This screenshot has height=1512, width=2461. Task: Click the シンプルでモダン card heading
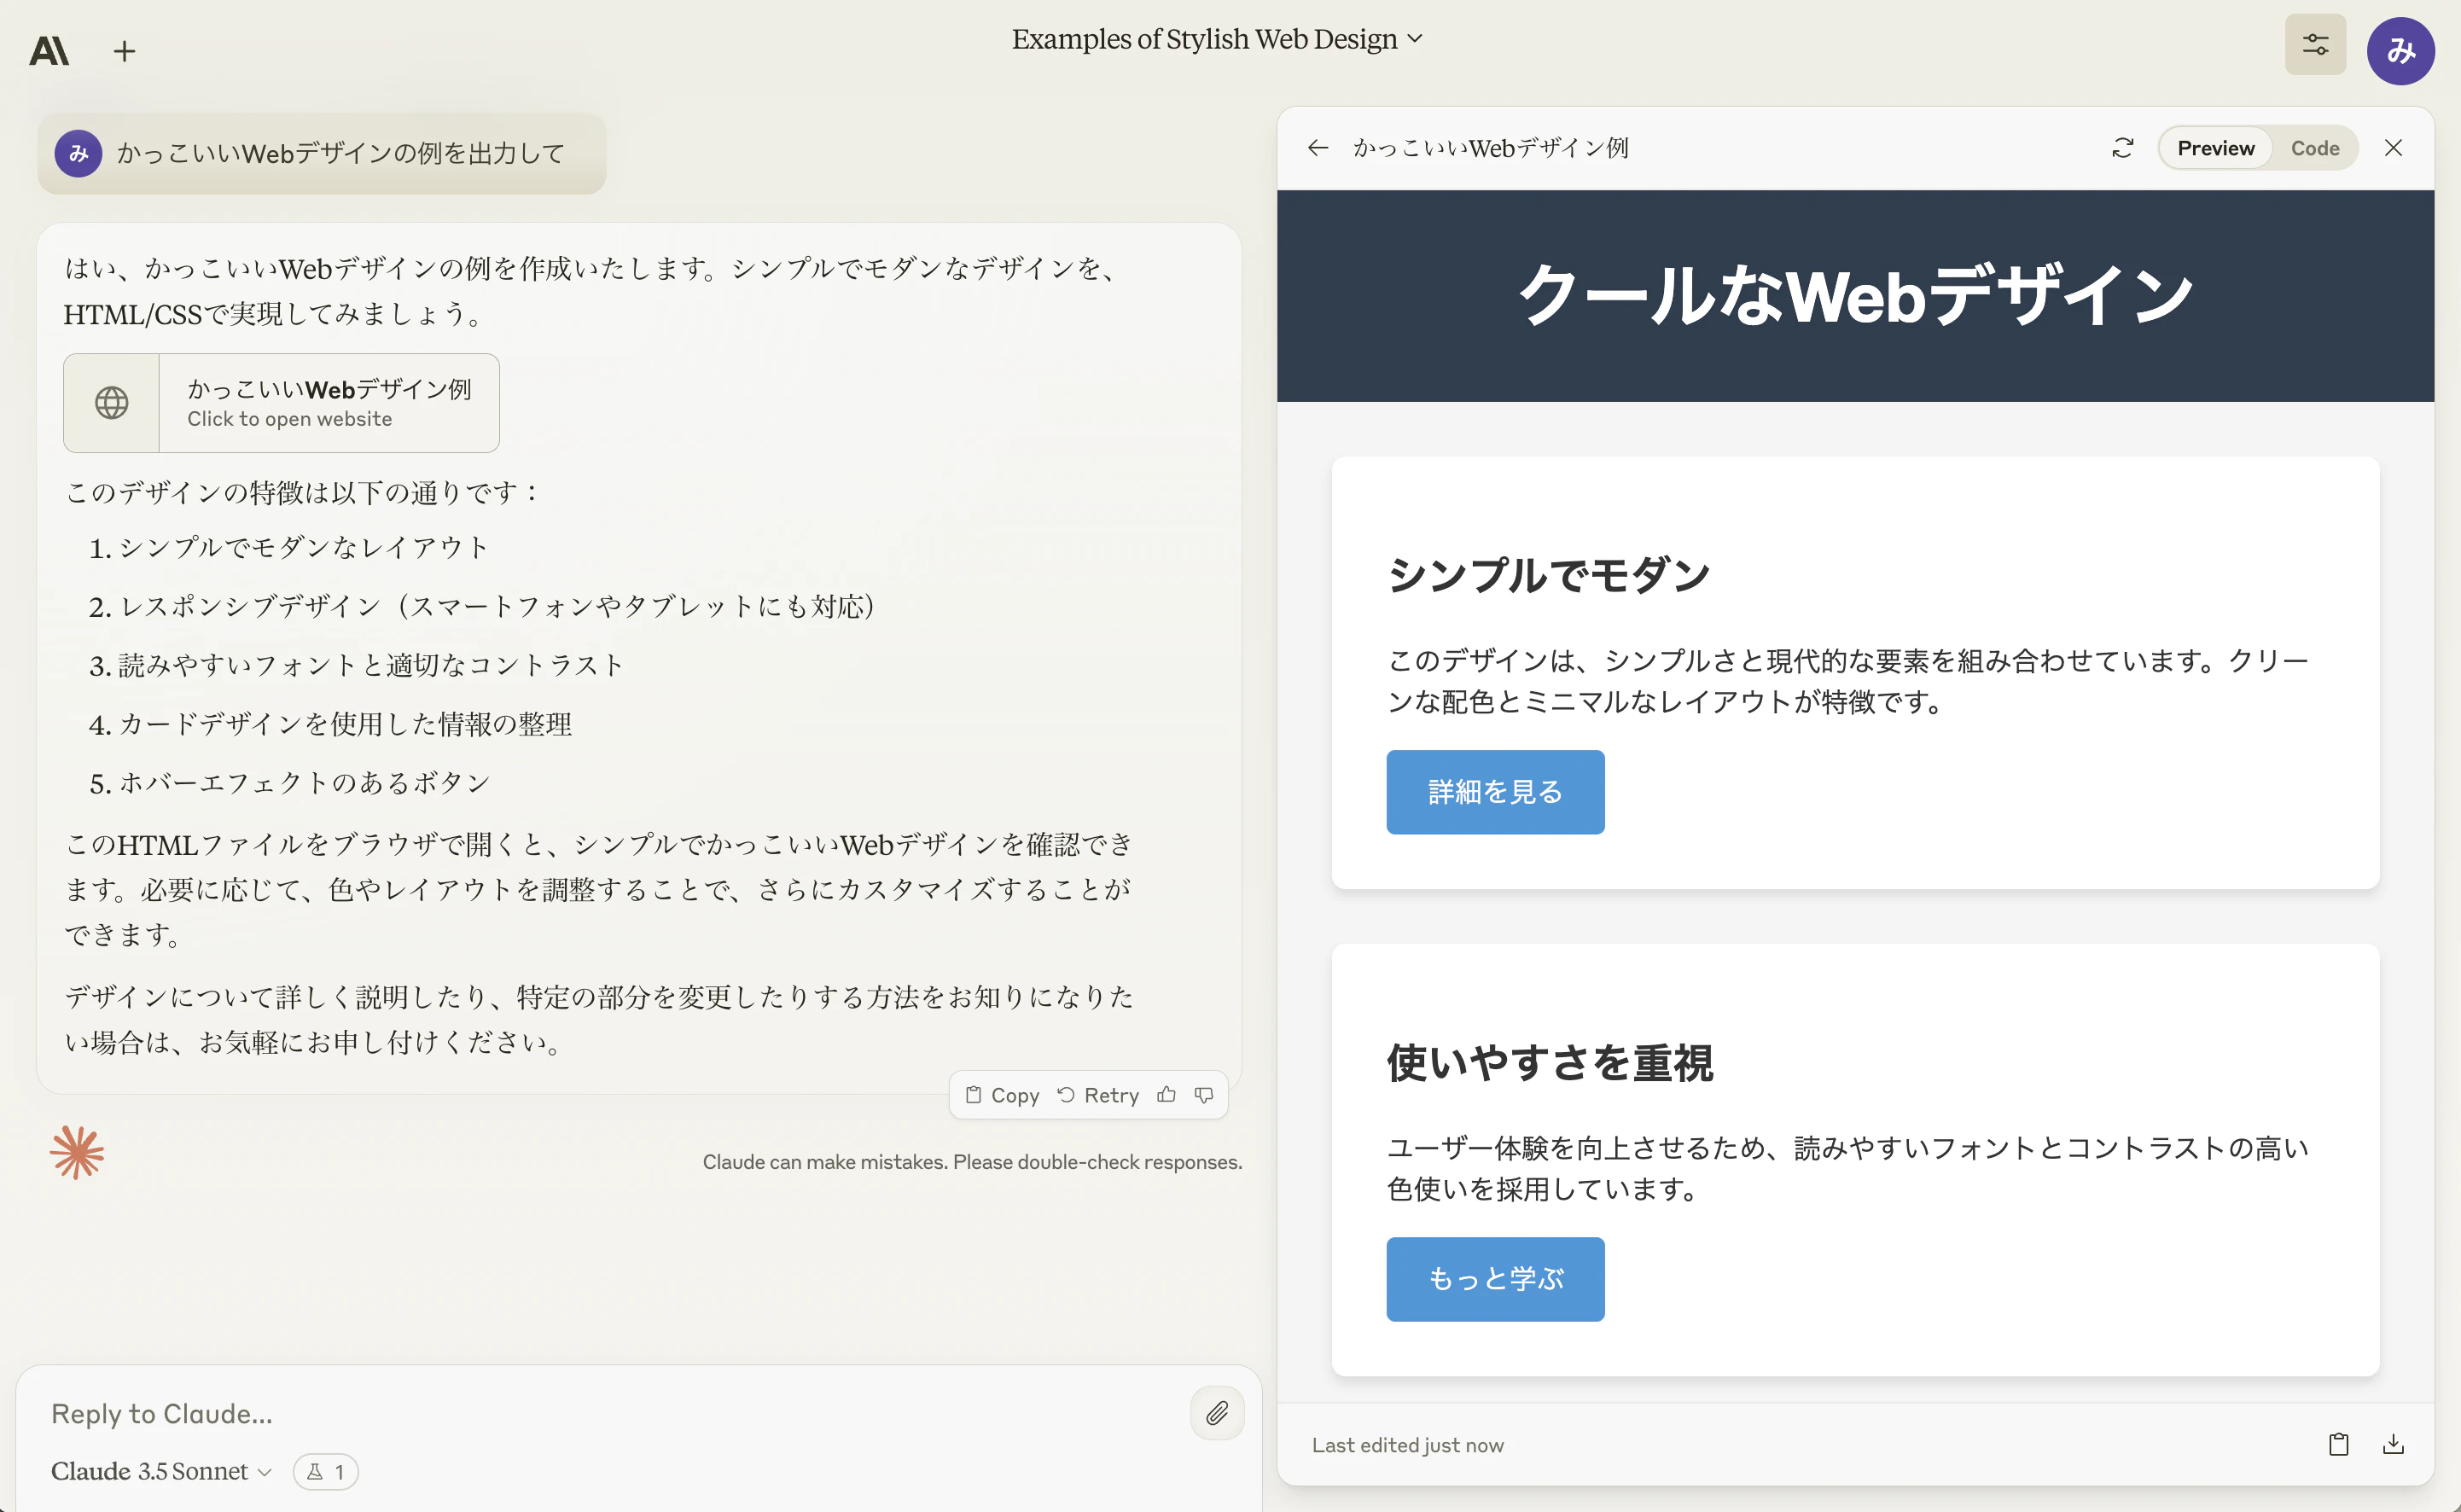(x=1548, y=575)
